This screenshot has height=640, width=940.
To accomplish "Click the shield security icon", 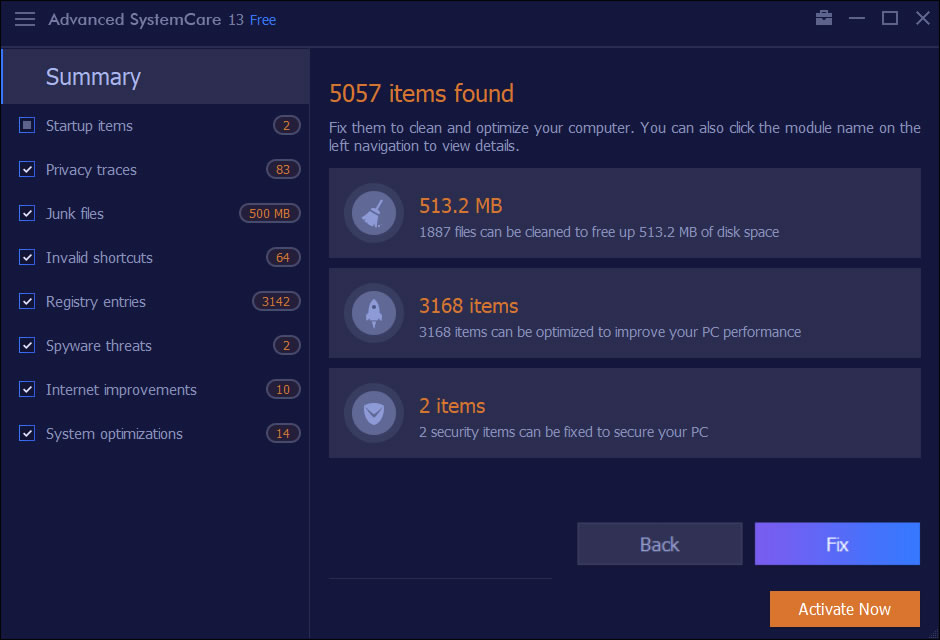I will pos(373,413).
